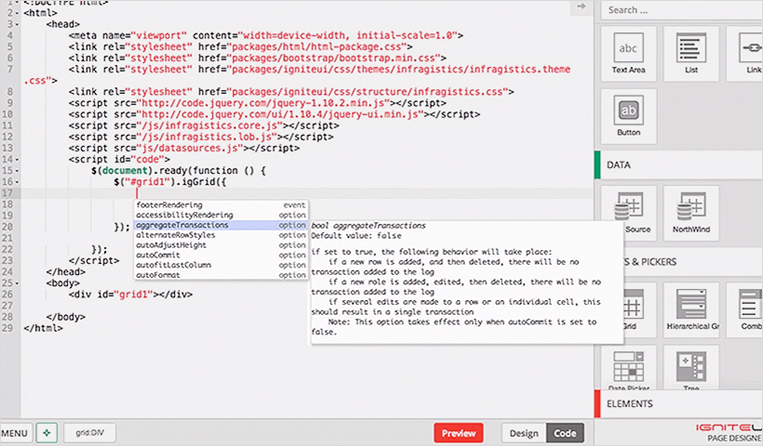Fold the head tag on line 3
The width and height of the screenshot is (763, 446).
click(x=23, y=21)
